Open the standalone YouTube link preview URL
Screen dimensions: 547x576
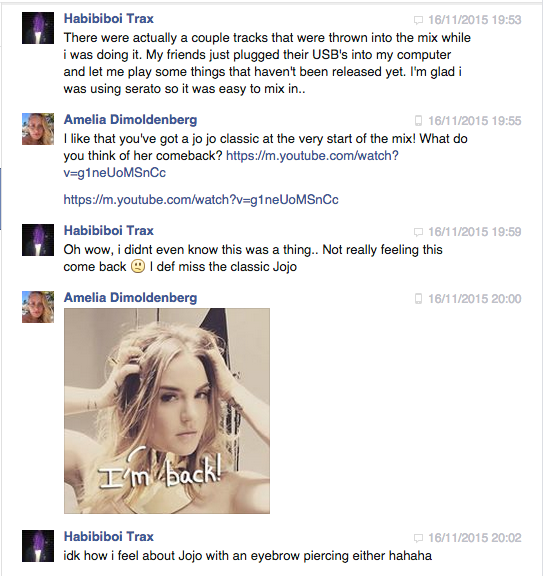pyautogui.click(x=201, y=200)
